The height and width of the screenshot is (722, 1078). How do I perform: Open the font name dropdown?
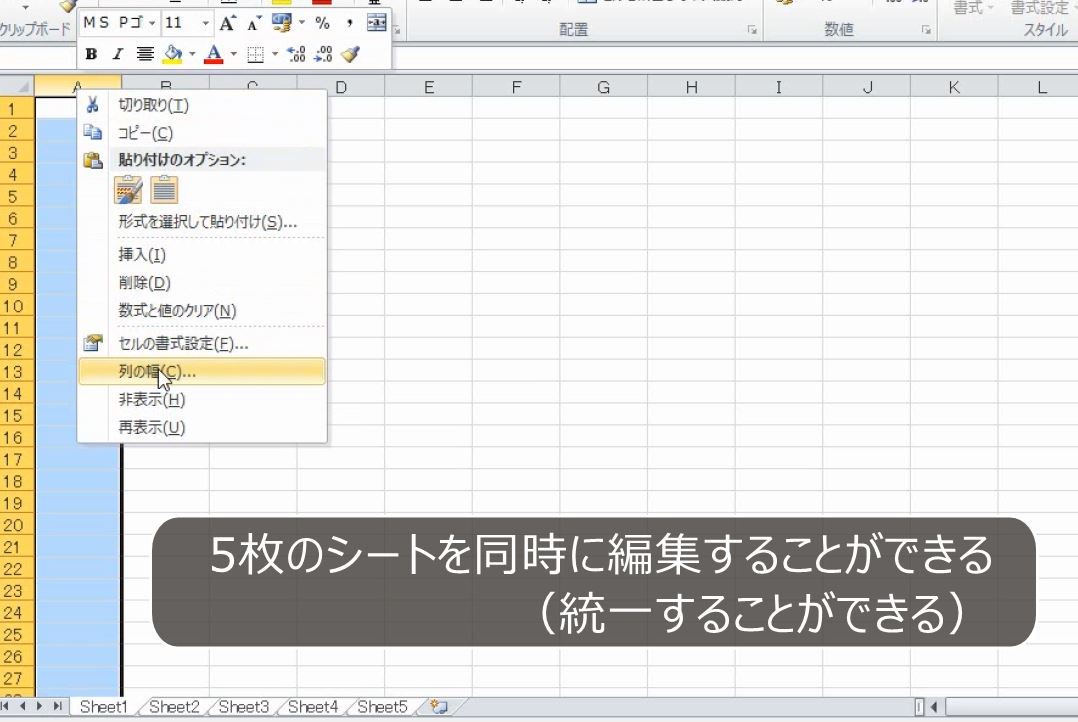click(x=152, y=21)
